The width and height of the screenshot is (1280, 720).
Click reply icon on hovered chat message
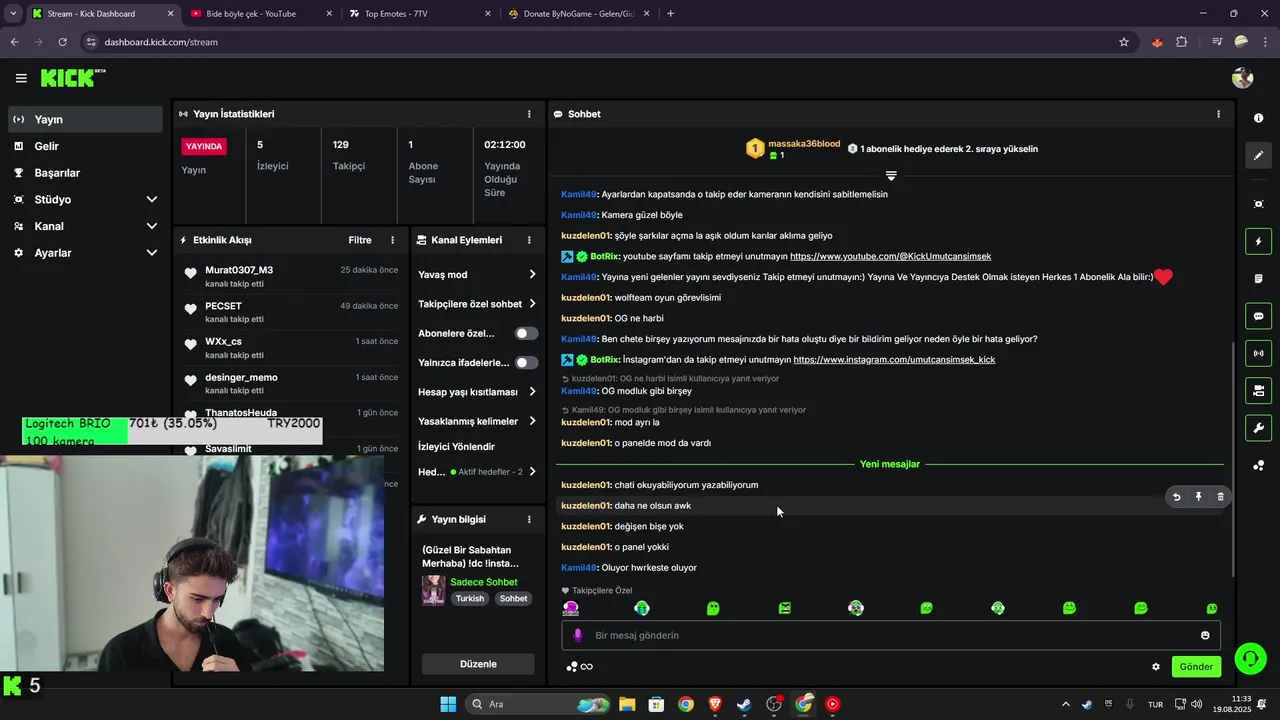point(1176,497)
